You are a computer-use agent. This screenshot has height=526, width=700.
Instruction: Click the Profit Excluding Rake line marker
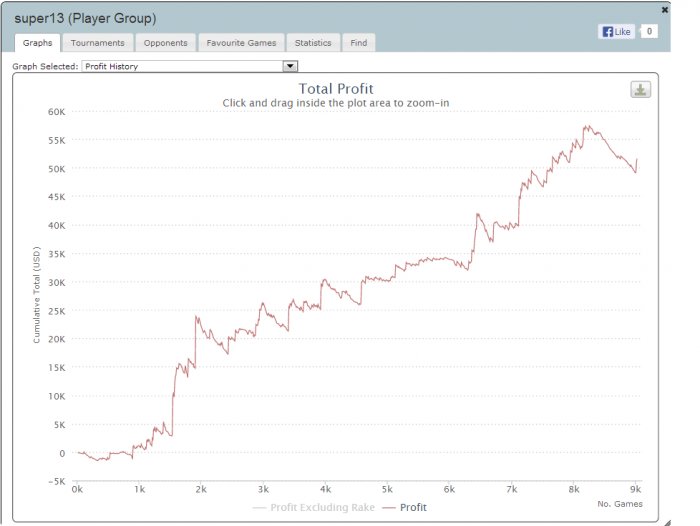click(x=259, y=508)
